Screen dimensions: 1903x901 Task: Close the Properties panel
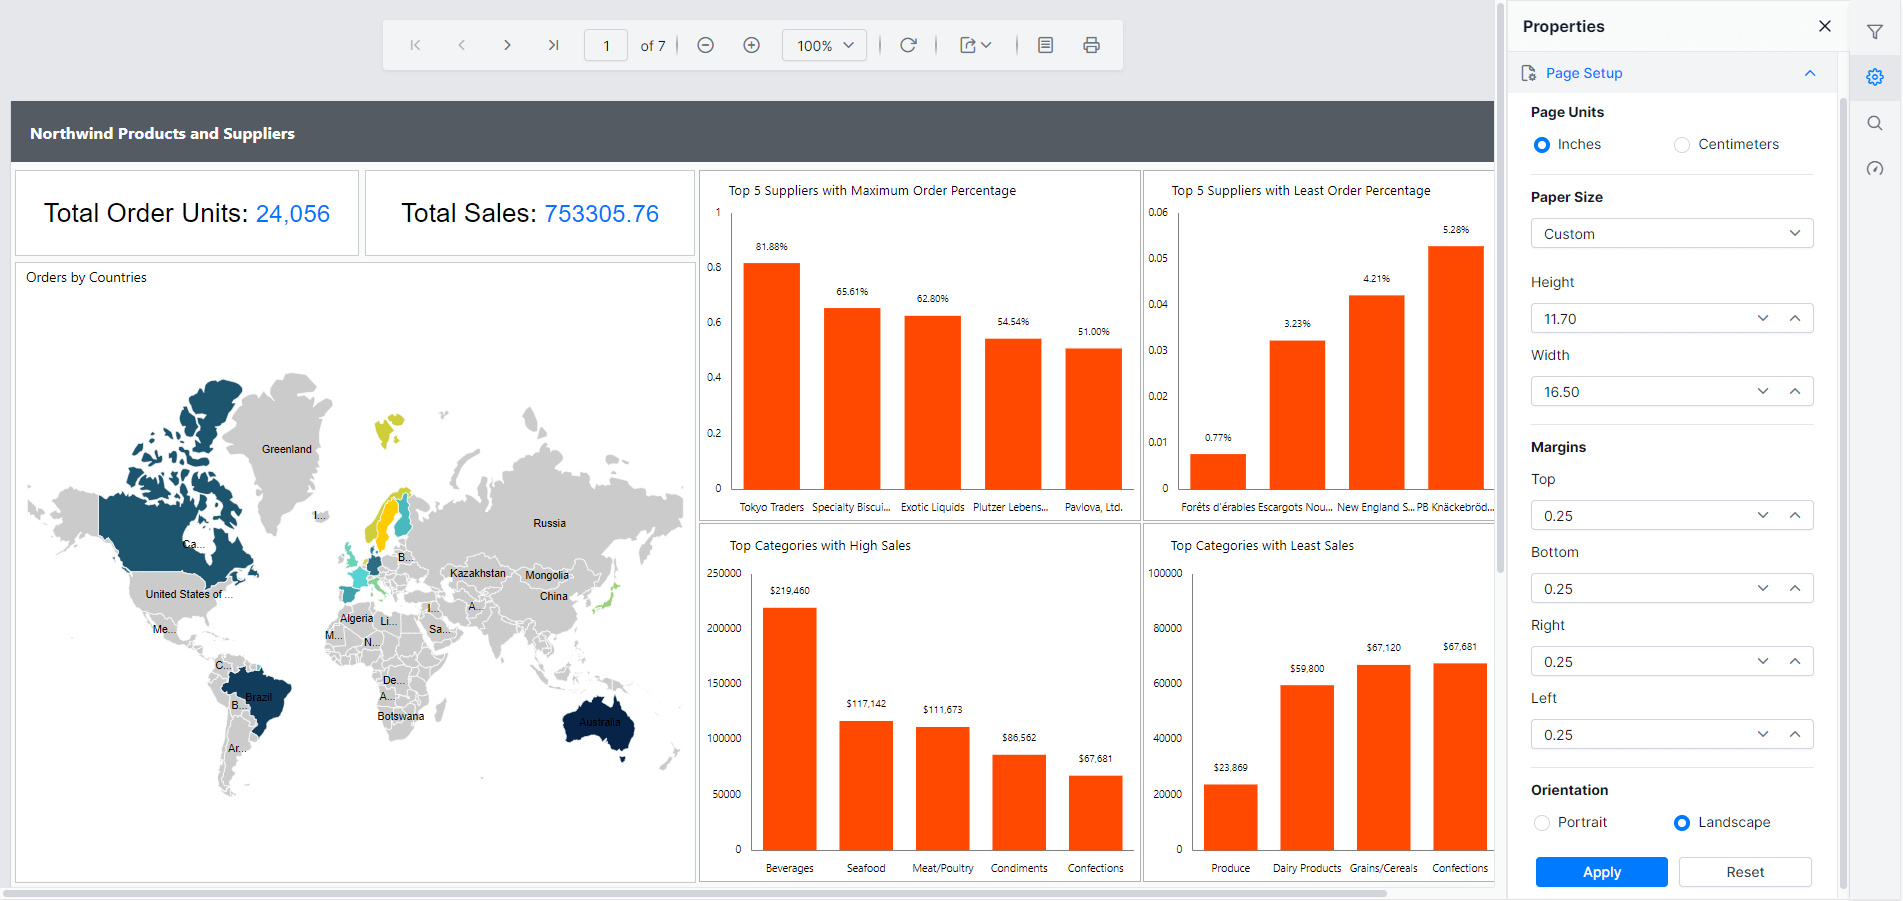[x=1825, y=26]
